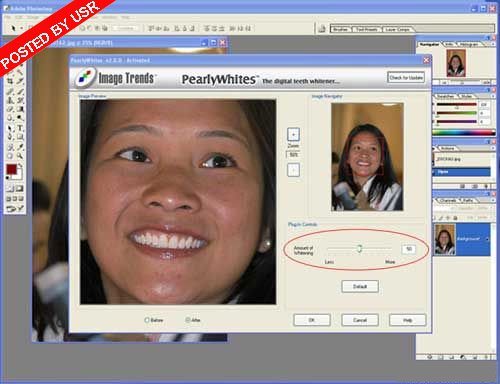
Task: Open the Tool Presets tab in palette well
Action: click(367, 29)
